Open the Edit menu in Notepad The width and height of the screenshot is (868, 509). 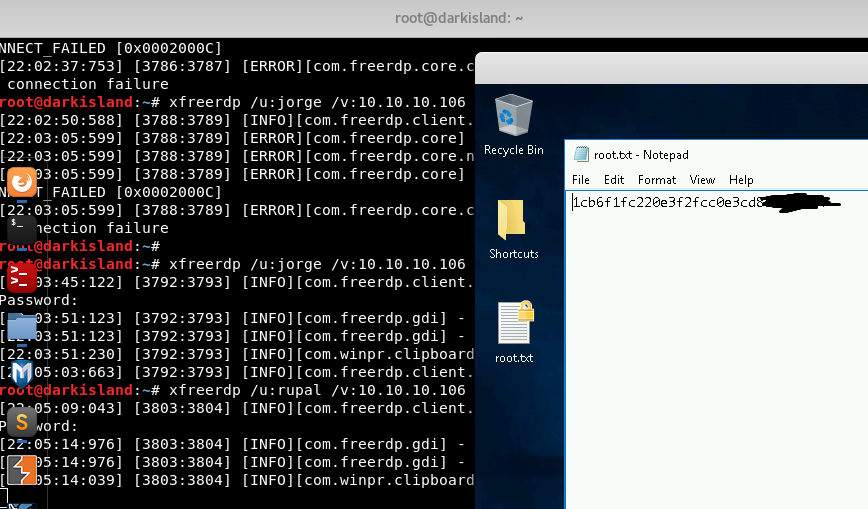614,180
